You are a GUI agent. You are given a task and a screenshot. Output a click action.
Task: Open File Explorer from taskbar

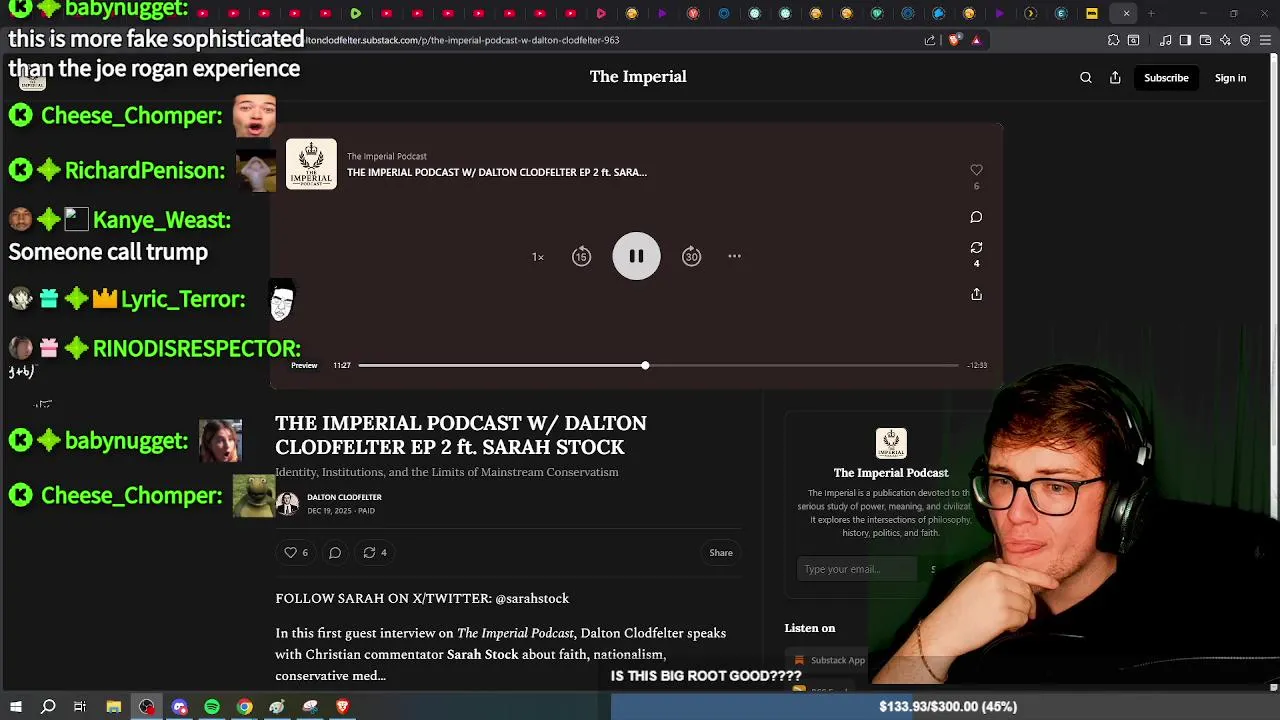tap(114, 707)
